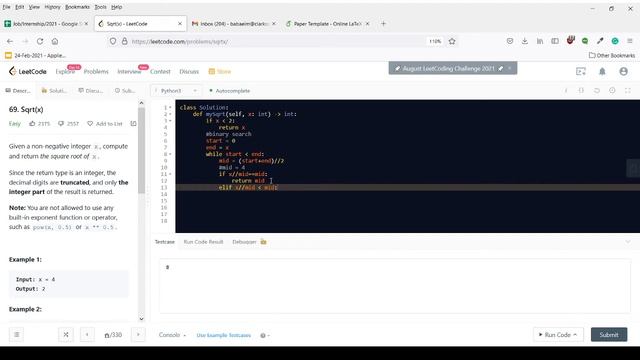
Task: Open the Other Bookmarks folder
Action: click(612, 55)
